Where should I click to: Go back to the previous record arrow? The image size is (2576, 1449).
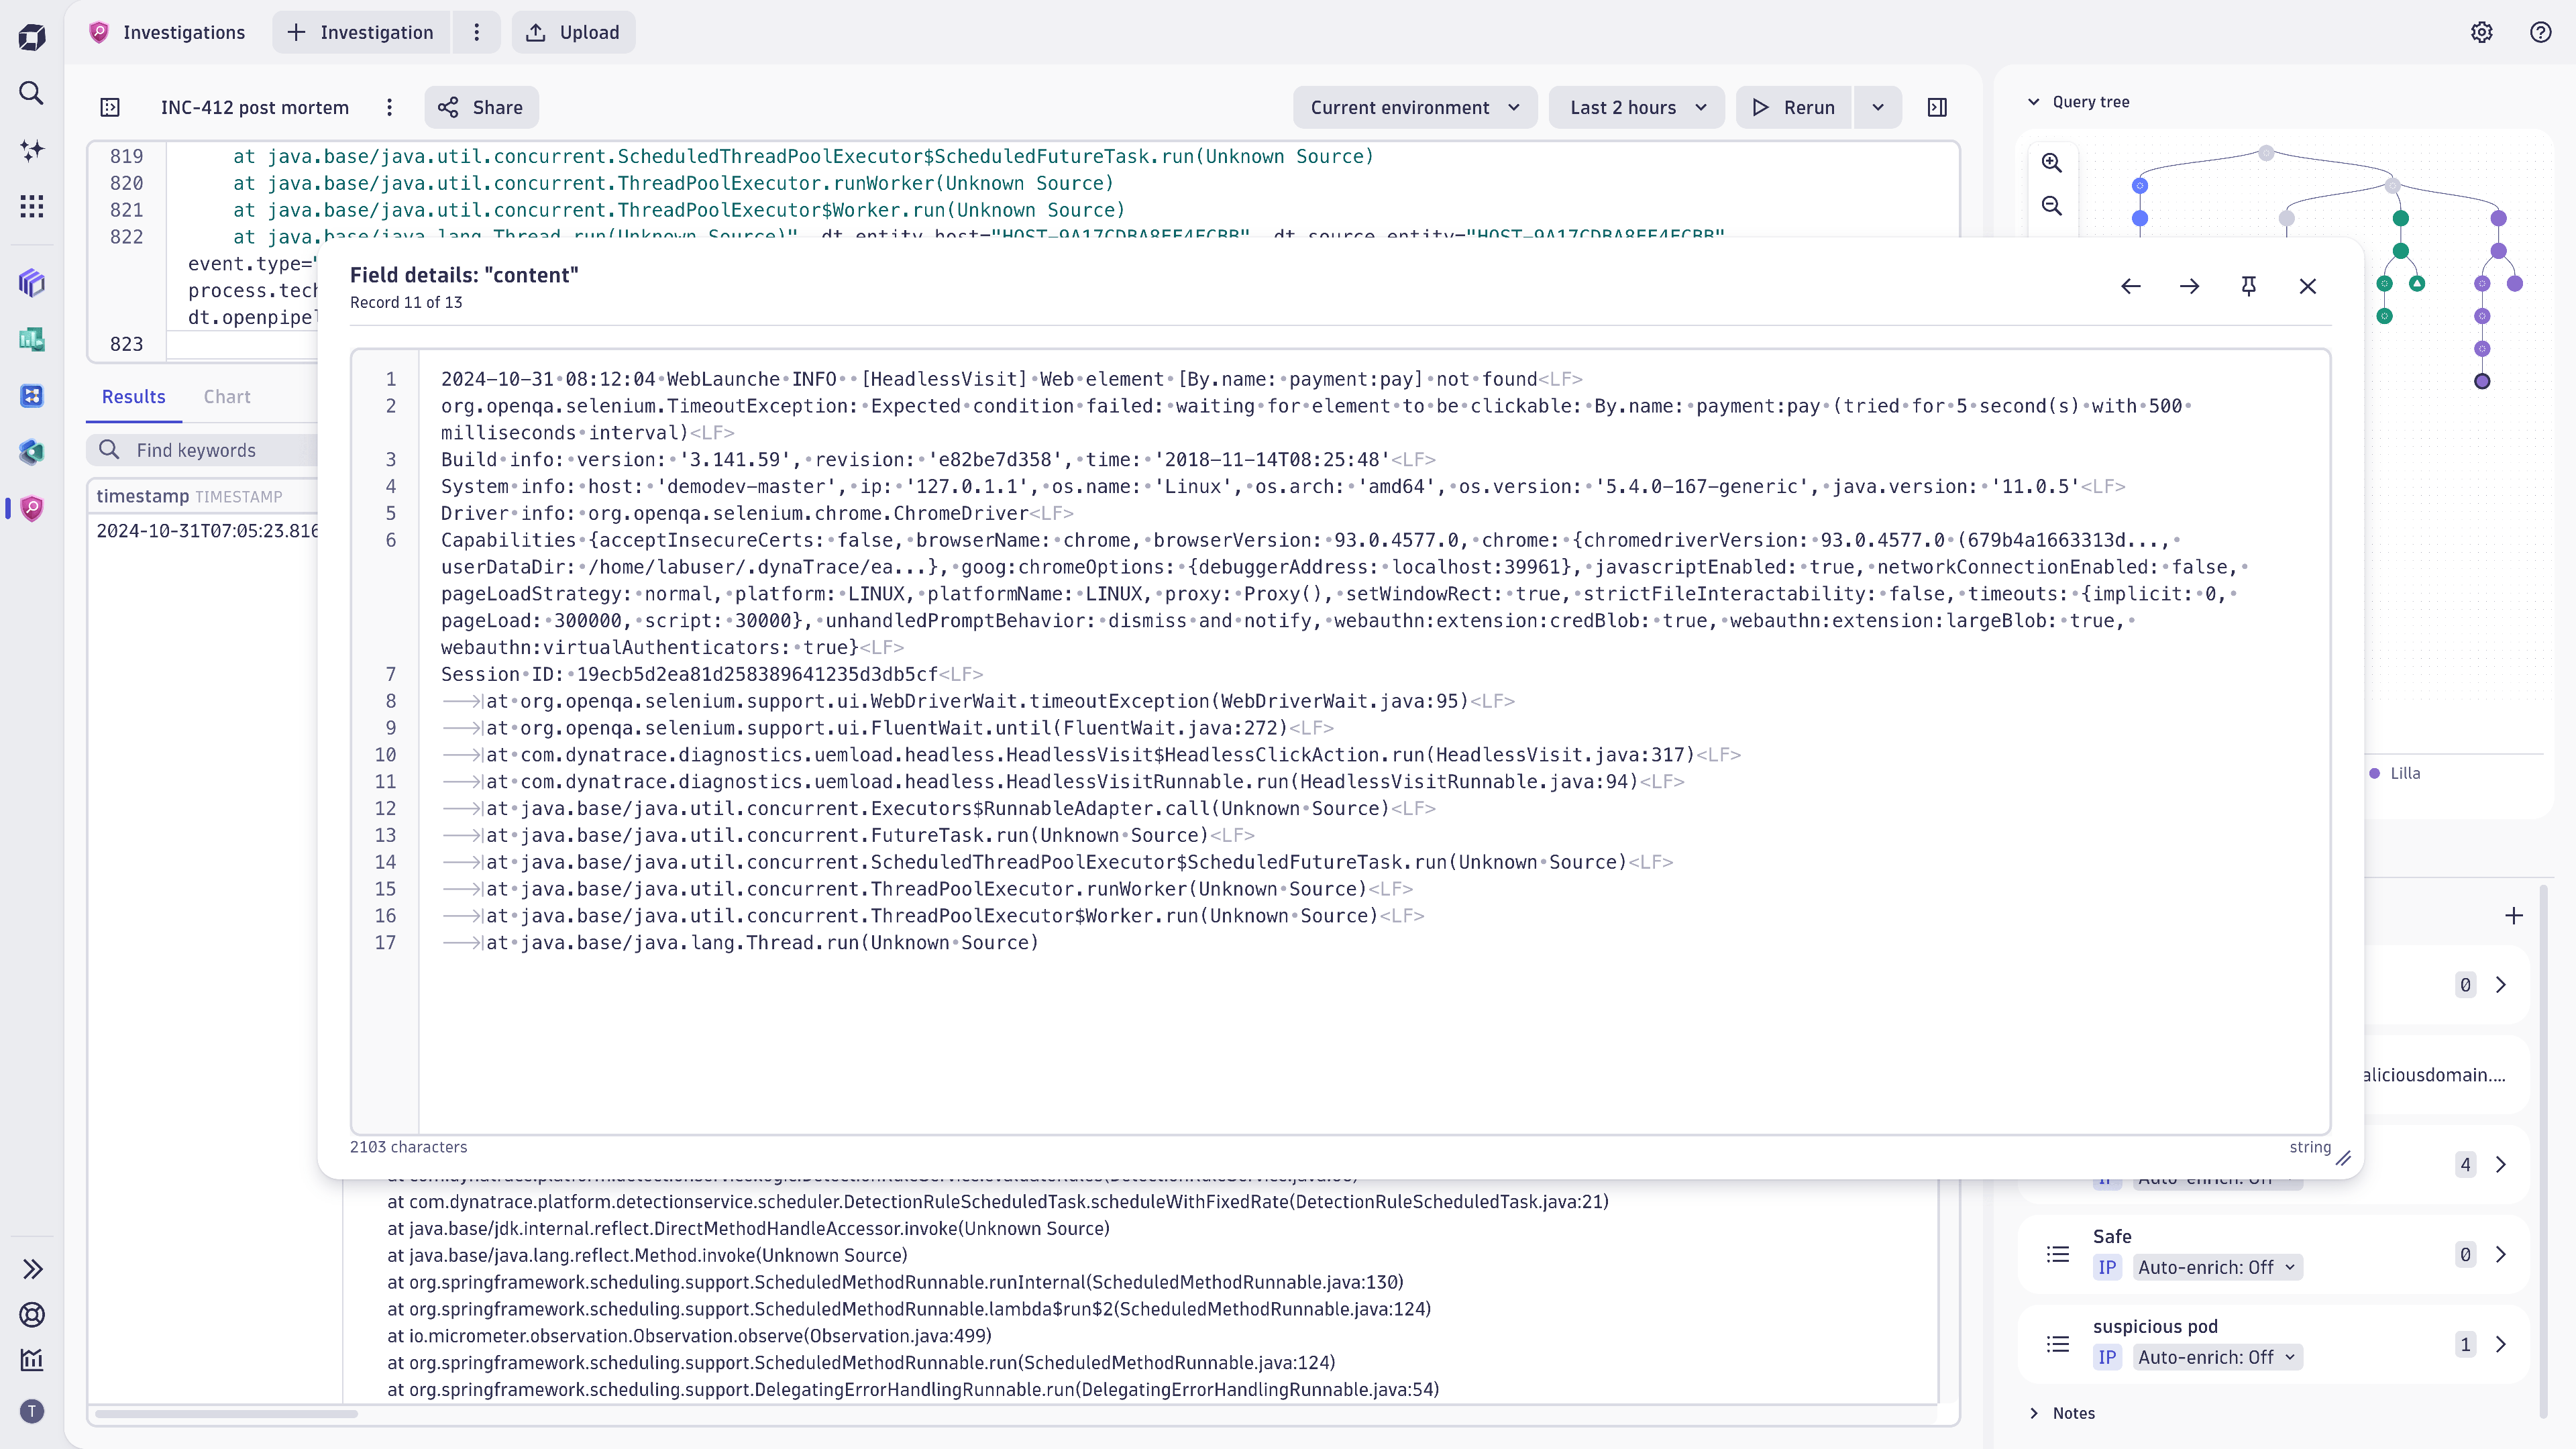click(x=2131, y=286)
